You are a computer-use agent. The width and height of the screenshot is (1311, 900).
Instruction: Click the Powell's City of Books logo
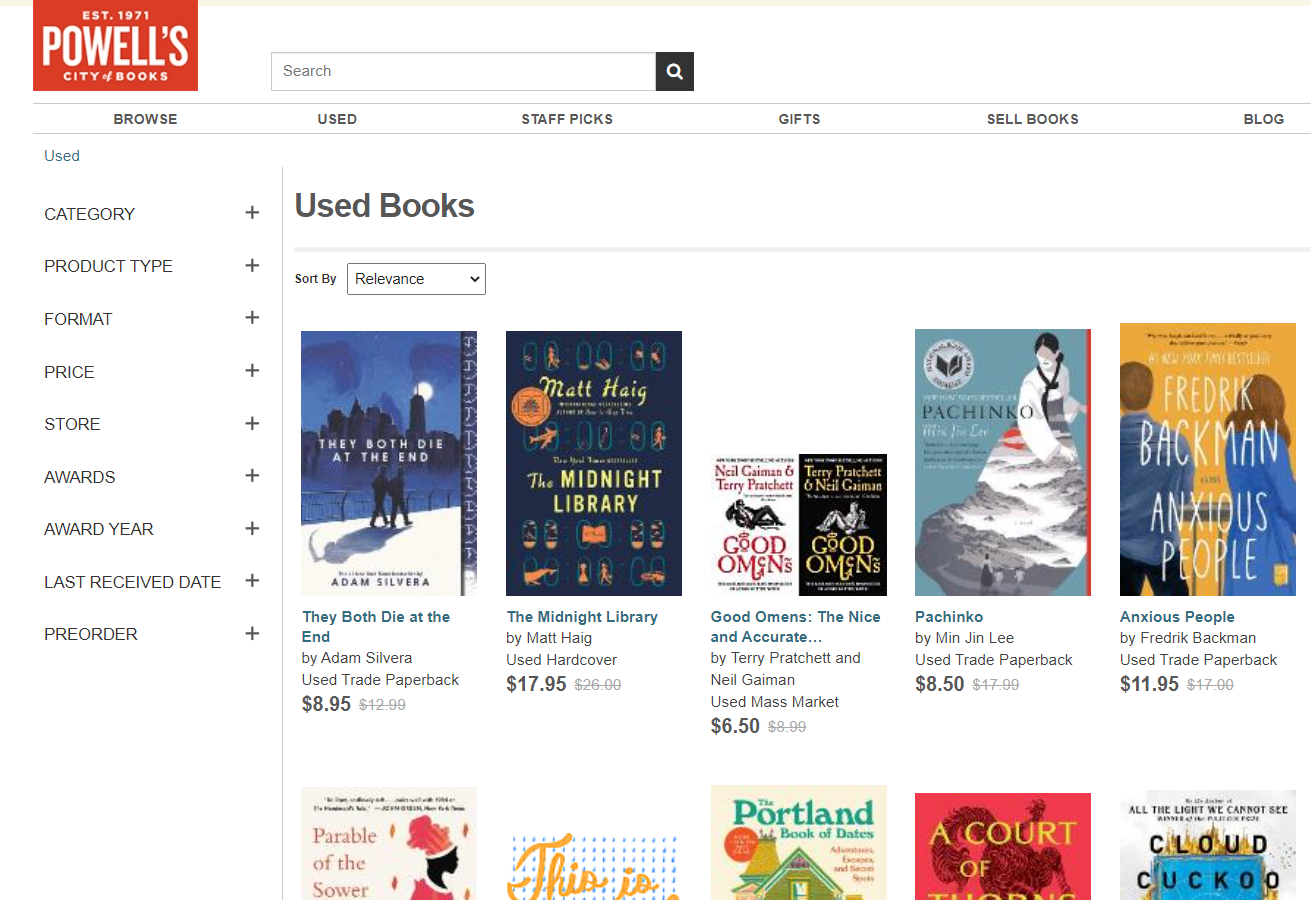(x=115, y=45)
